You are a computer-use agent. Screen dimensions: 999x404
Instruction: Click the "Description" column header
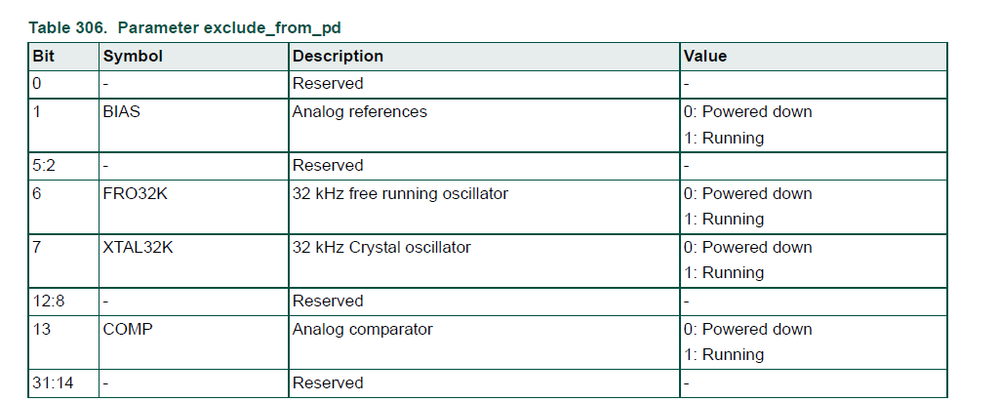[337, 56]
